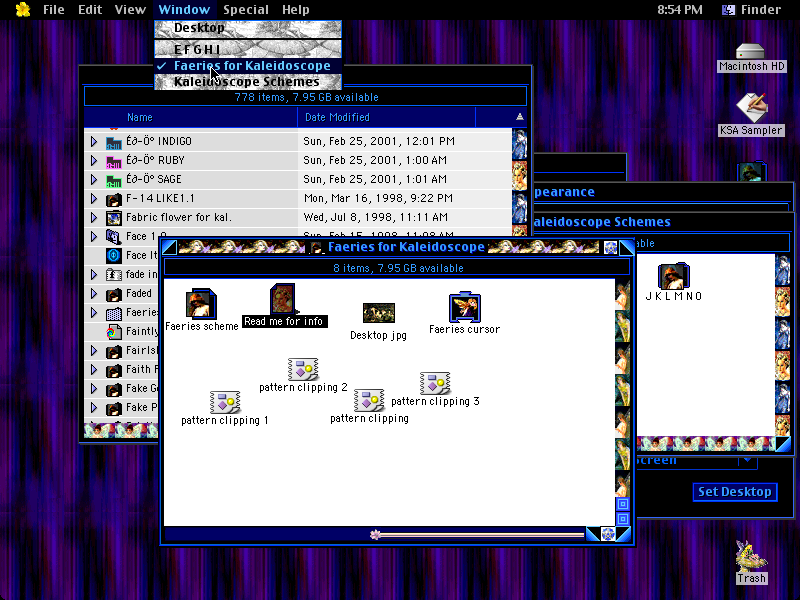This screenshot has width=800, height=600.
Task: Open the View menu
Action: [x=130, y=10]
